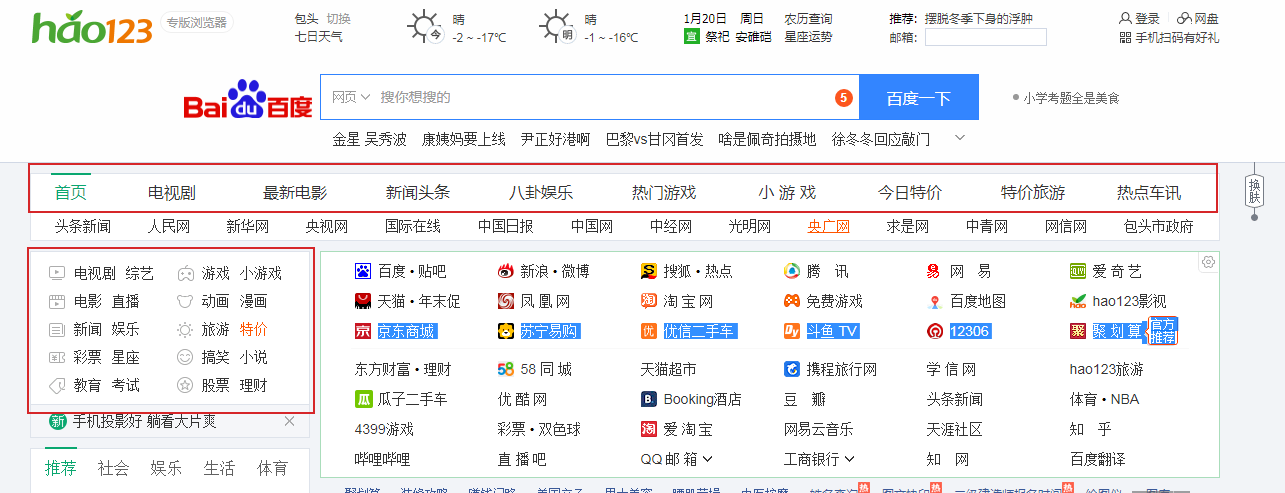The height and width of the screenshot is (493, 1285).
Task: Click the Booking酒店 icon
Action: point(649,399)
